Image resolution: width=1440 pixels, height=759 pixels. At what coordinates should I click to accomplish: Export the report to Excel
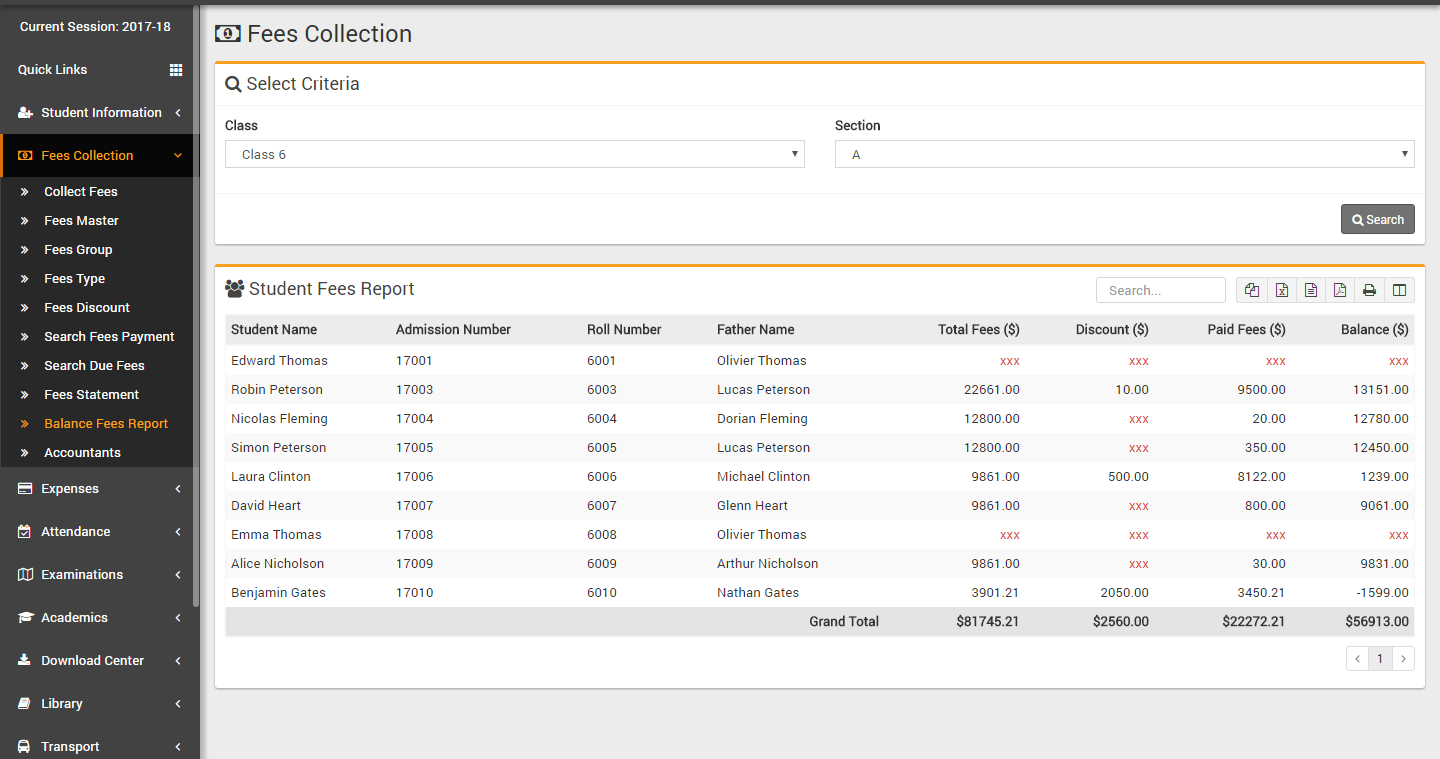(1281, 290)
